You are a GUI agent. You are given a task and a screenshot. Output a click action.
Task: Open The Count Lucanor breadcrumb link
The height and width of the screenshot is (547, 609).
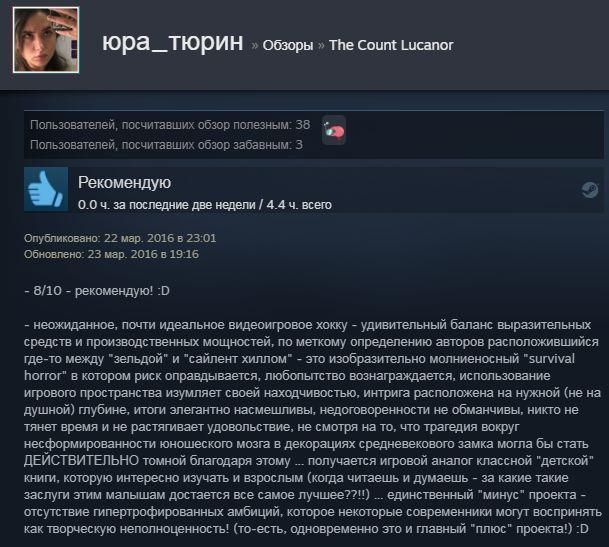pyautogui.click(x=391, y=45)
